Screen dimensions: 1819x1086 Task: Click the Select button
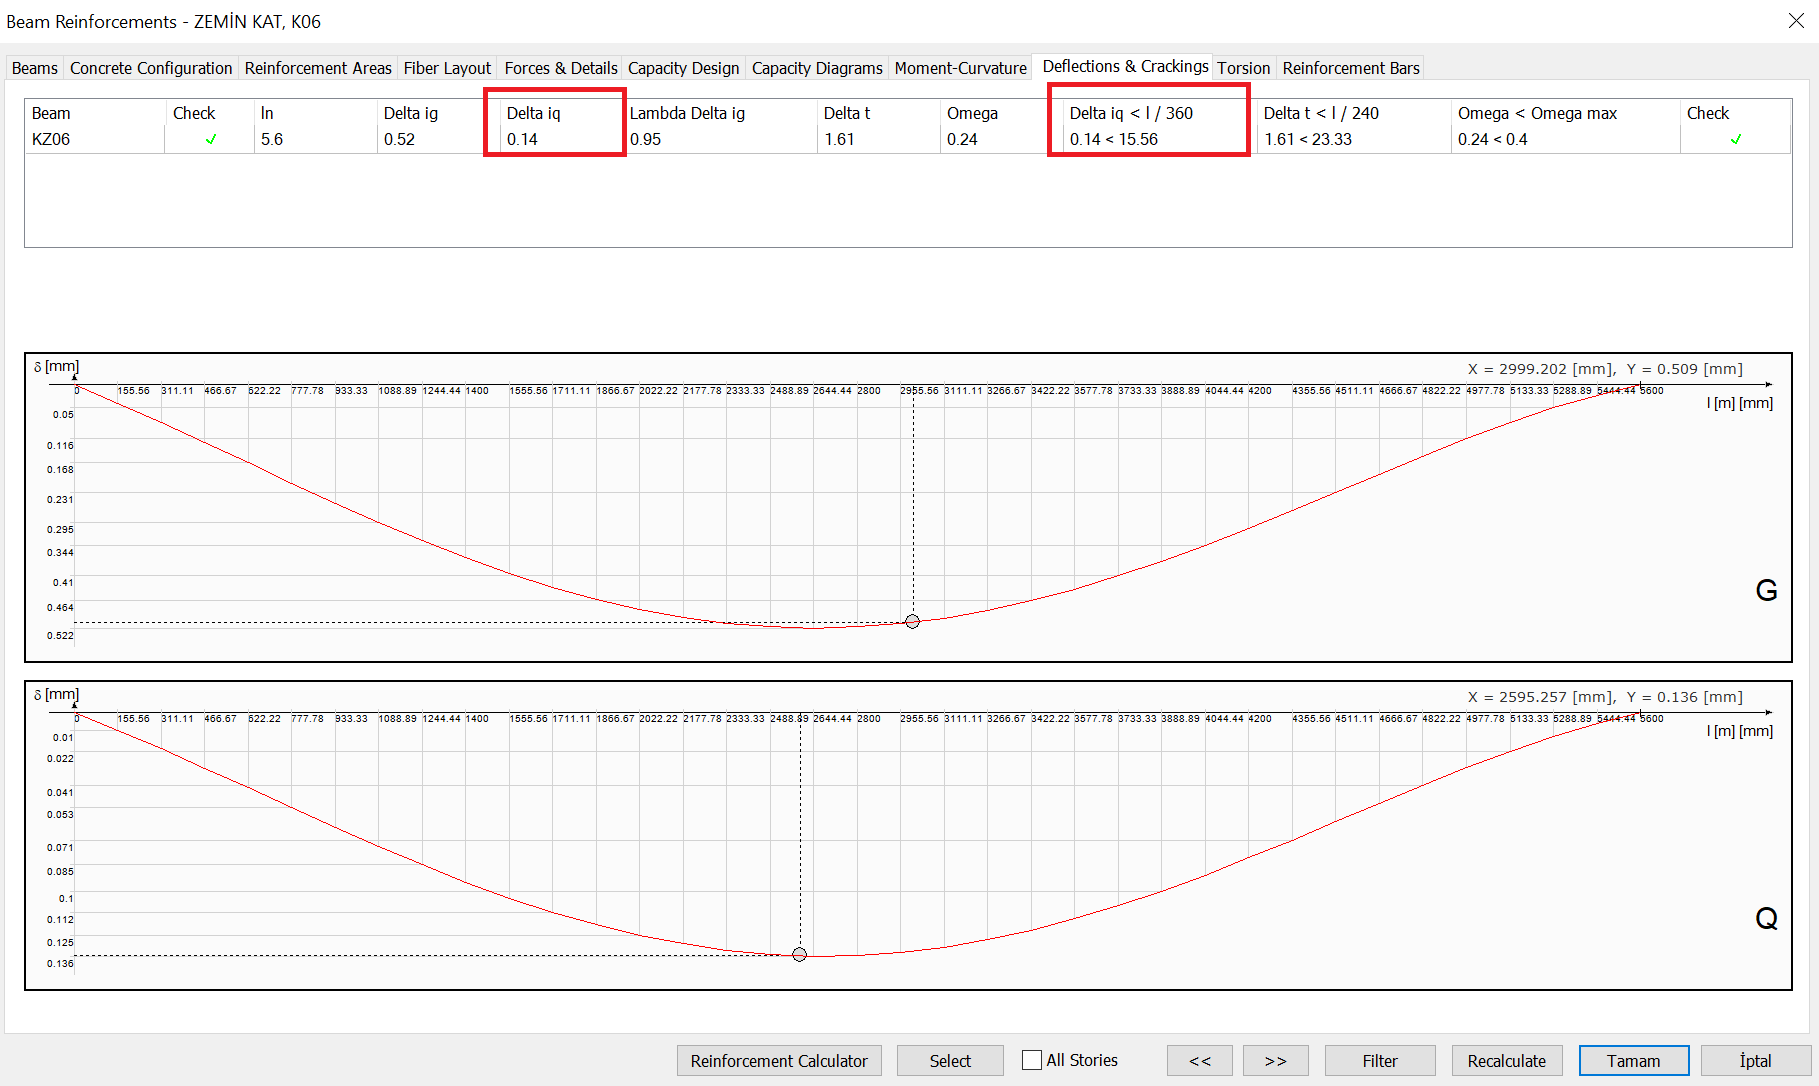949,1060
